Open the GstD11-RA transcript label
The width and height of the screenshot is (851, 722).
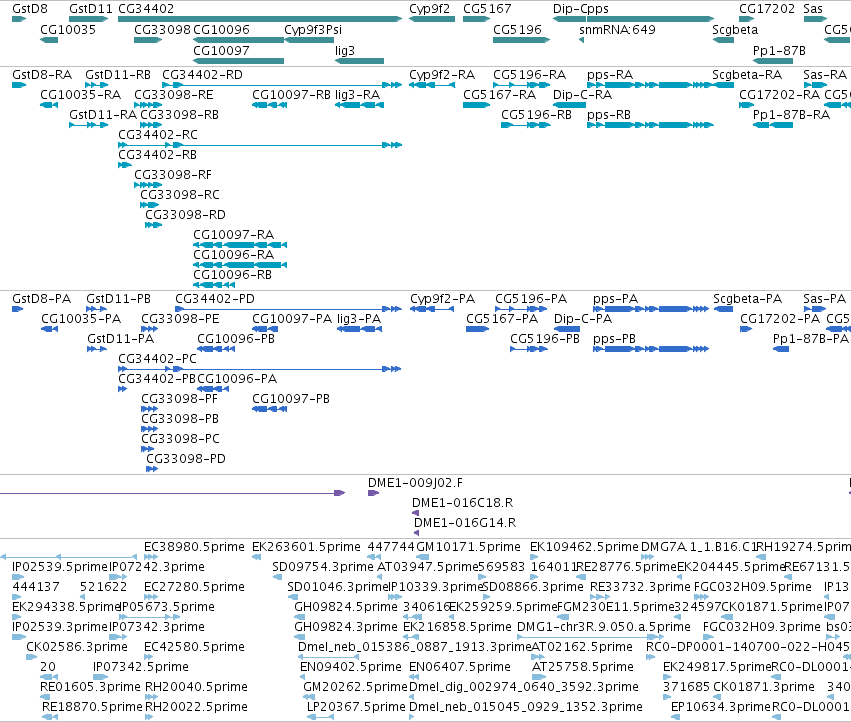[103, 115]
